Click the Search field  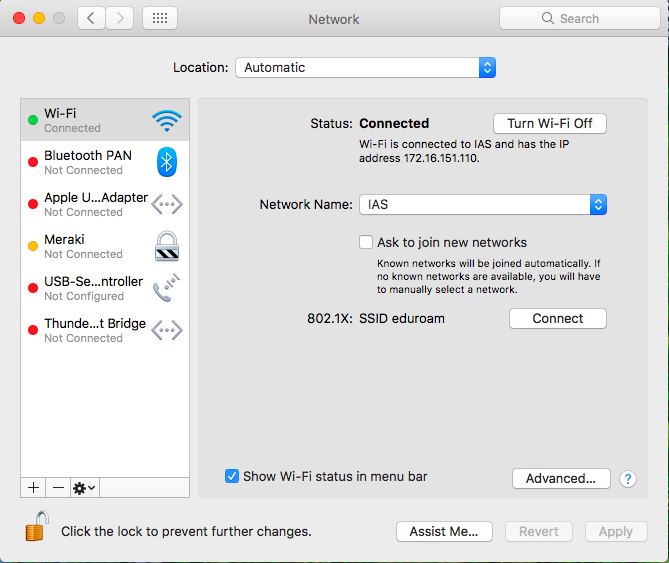coord(579,18)
